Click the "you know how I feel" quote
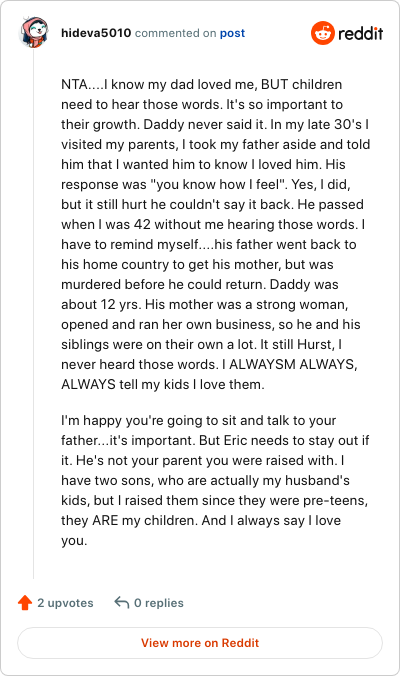Viewport: 400px width, 676px height. pos(218,185)
